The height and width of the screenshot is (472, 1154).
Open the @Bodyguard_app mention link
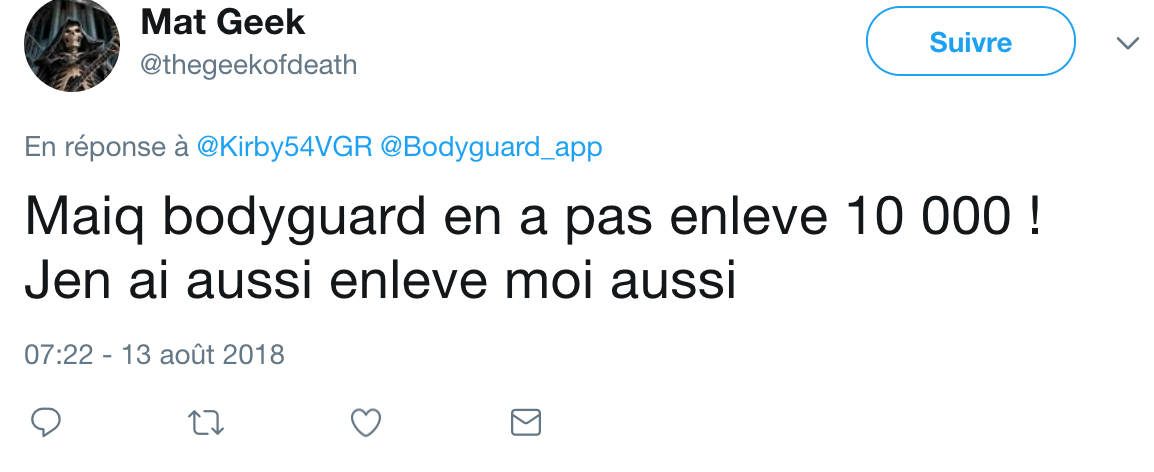[x=491, y=147]
